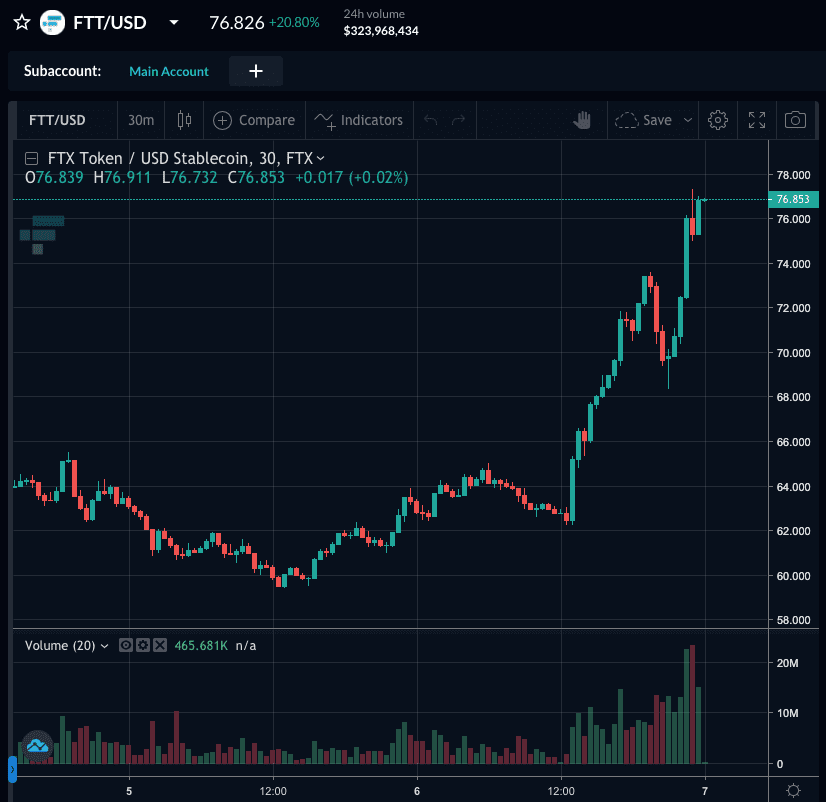Click the TradingView logo badge
The height and width of the screenshot is (802, 826).
pos(37,745)
